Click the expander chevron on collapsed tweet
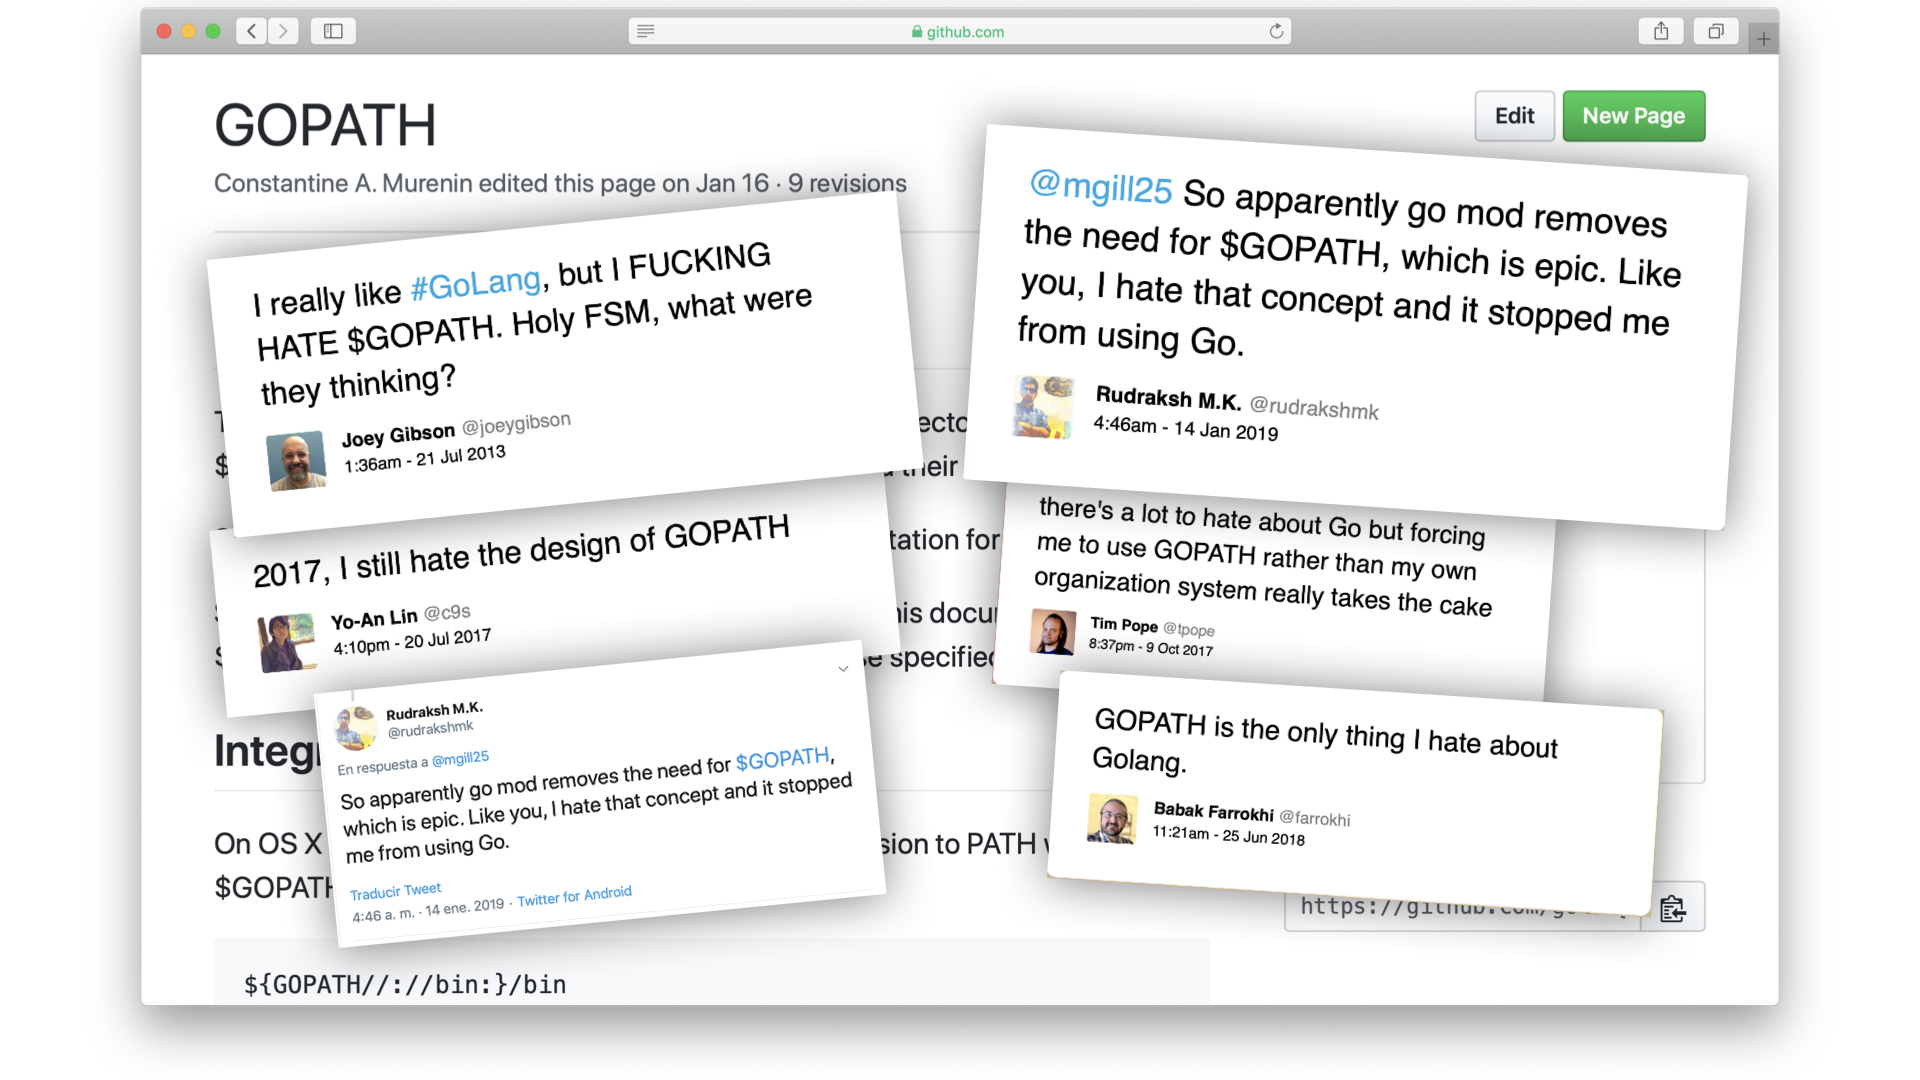This screenshot has width=1920, height=1080. (839, 670)
